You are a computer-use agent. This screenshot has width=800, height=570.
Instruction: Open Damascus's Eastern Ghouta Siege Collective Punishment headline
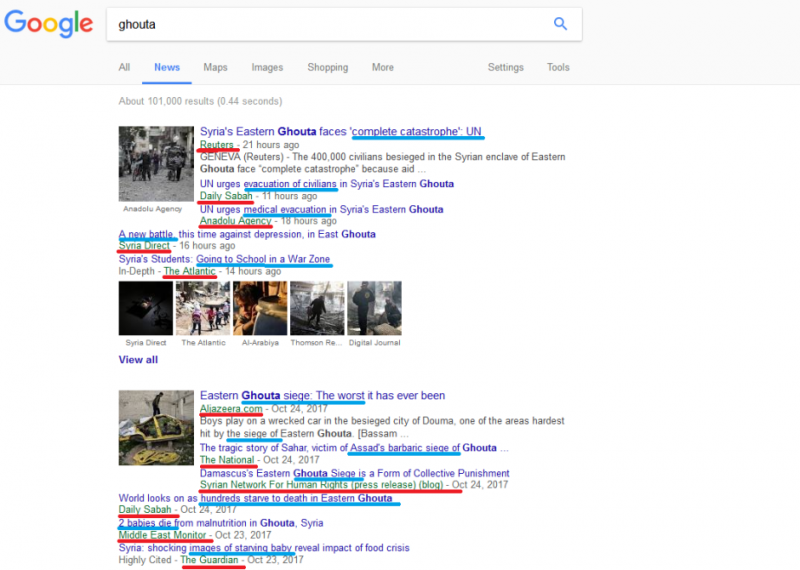pyautogui.click(x=355, y=474)
